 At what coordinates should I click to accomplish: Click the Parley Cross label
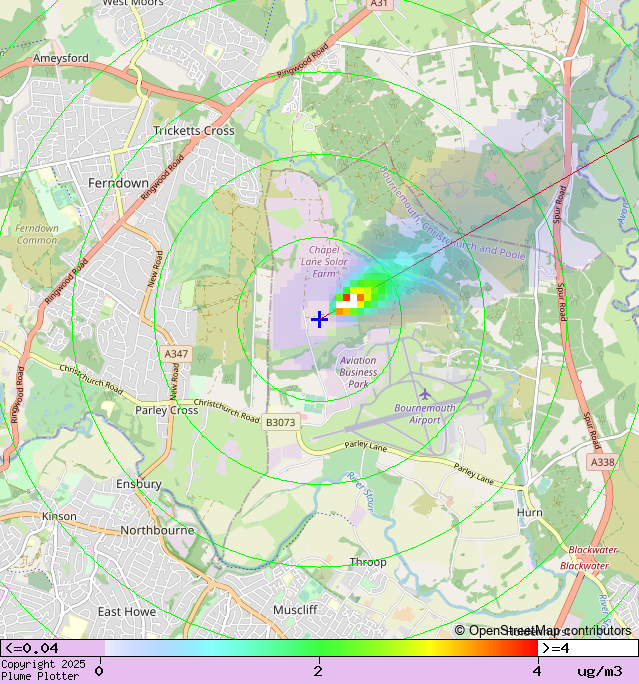pos(167,410)
